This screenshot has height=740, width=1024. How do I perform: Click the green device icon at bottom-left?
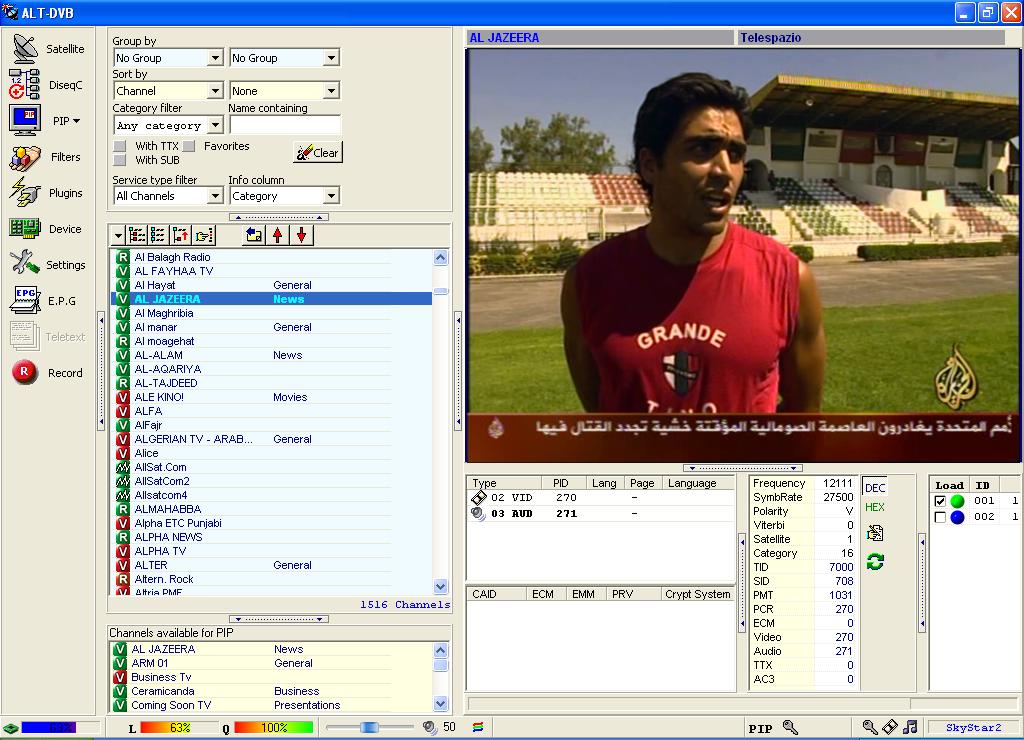tap(10, 728)
